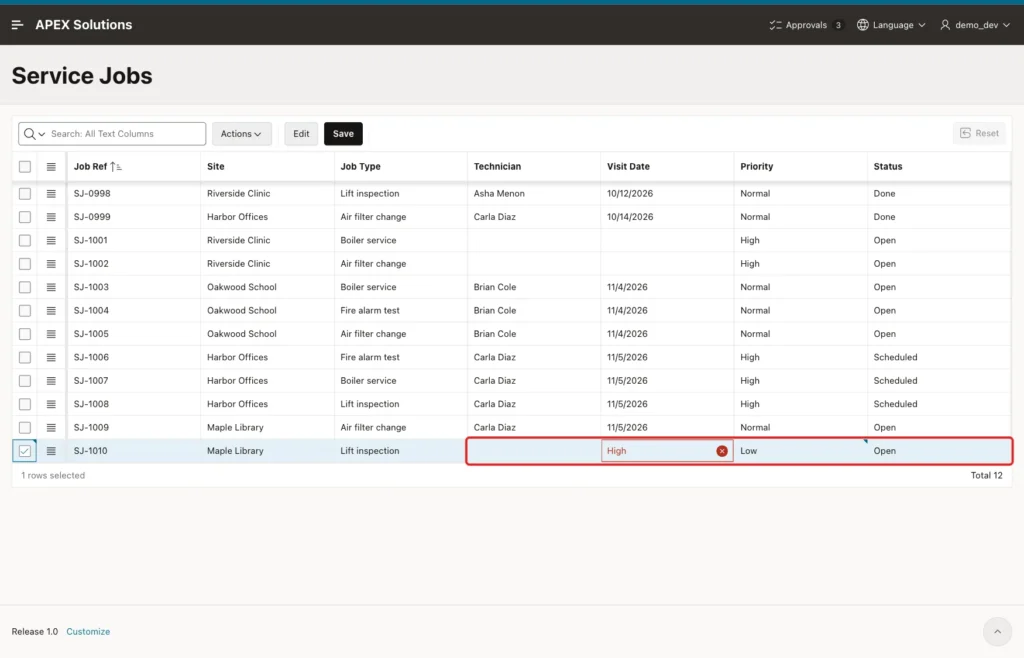The height and width of the screenshot is (658, 1024).
Task: Click the Asha Menon technician cell
Action: pos(534,194)
